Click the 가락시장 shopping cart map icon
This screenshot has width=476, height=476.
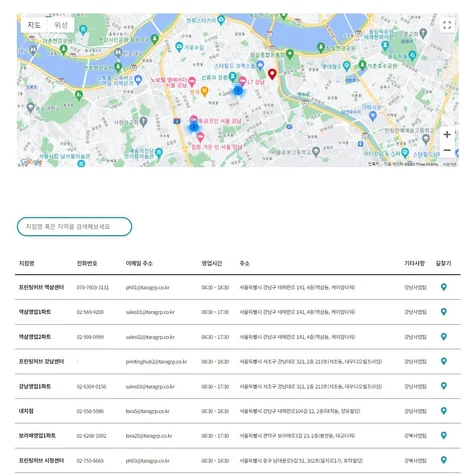click(x=373, y=116)
